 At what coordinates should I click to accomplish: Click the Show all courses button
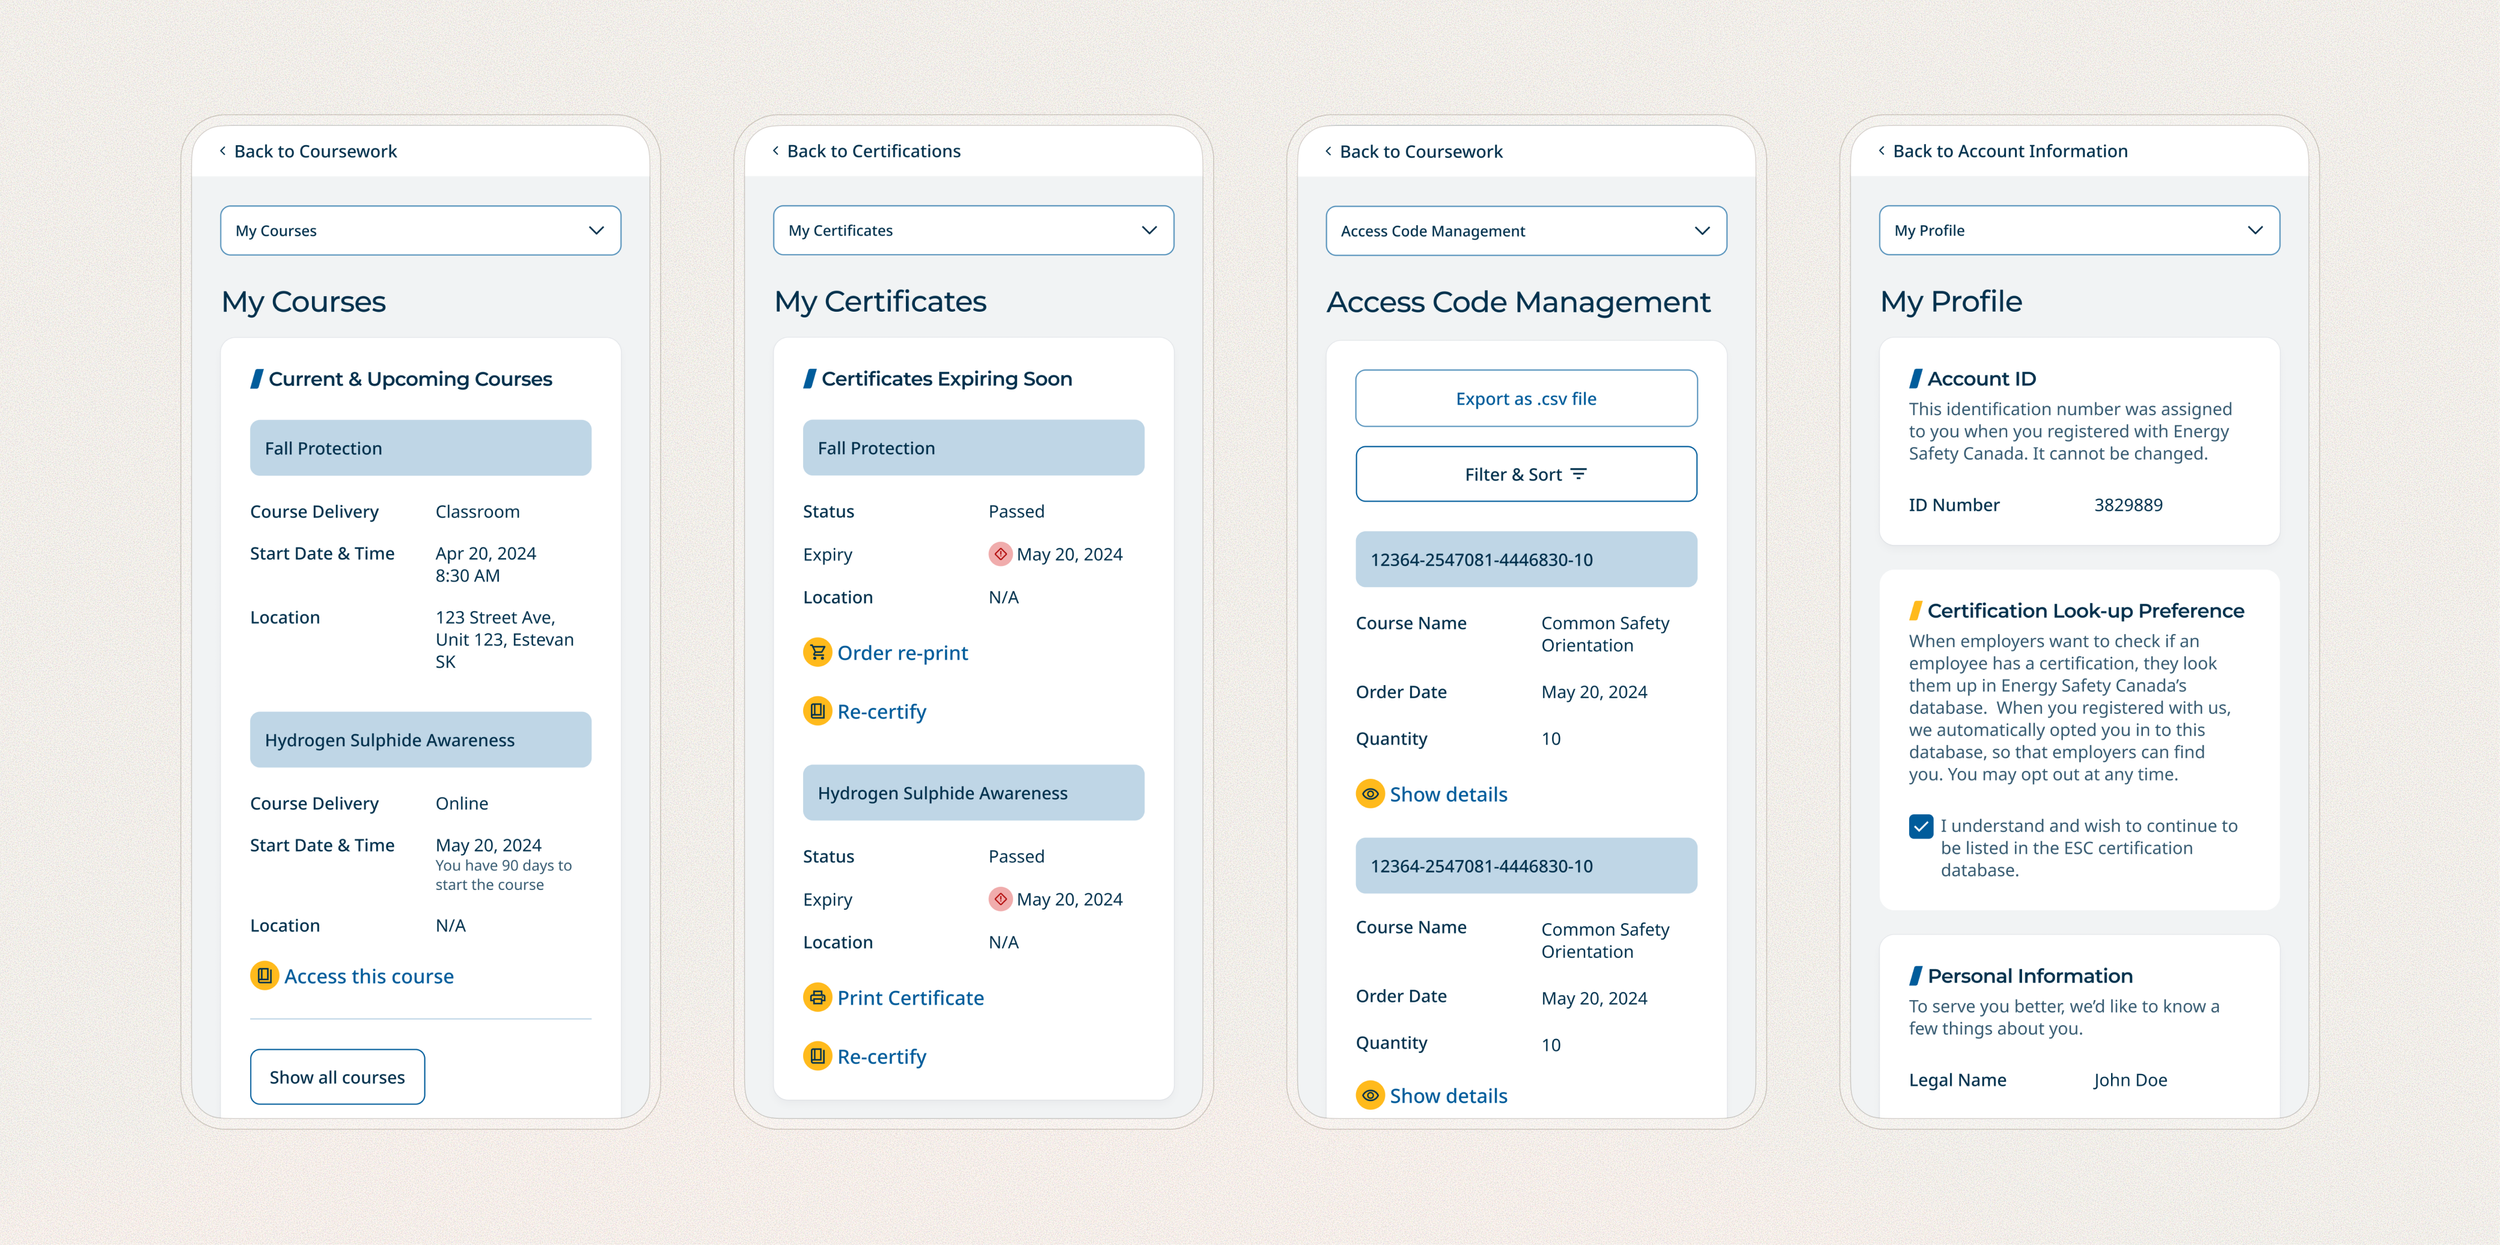[x=337, y=1077]
